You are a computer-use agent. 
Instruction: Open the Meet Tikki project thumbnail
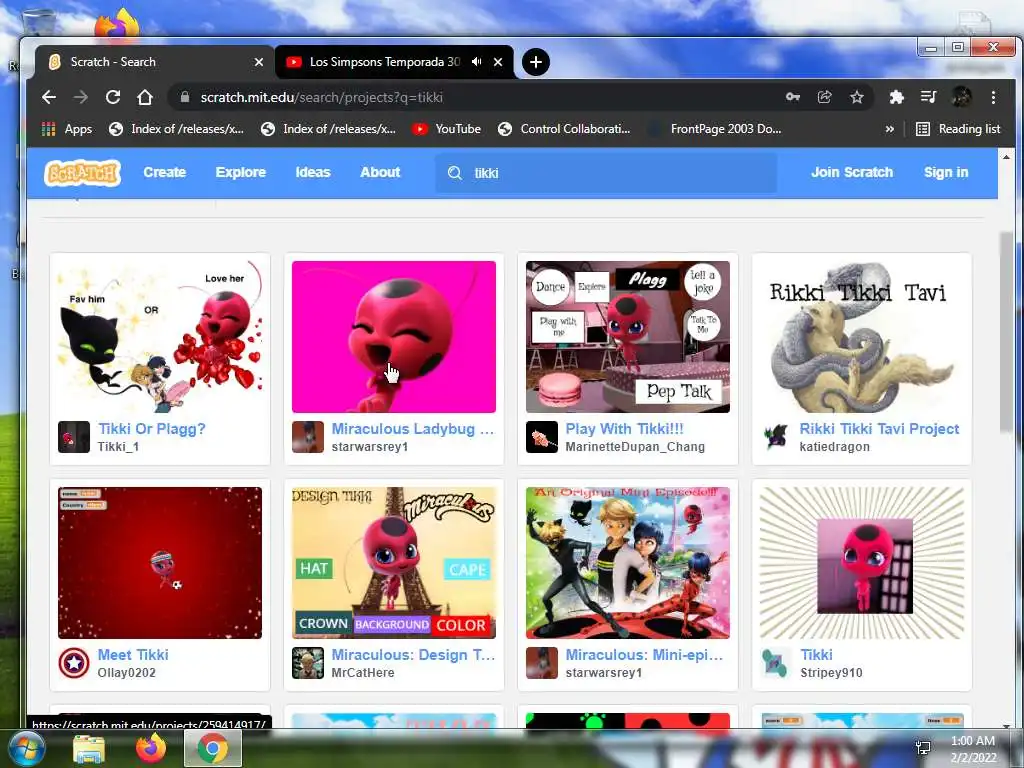pos(160,563)
